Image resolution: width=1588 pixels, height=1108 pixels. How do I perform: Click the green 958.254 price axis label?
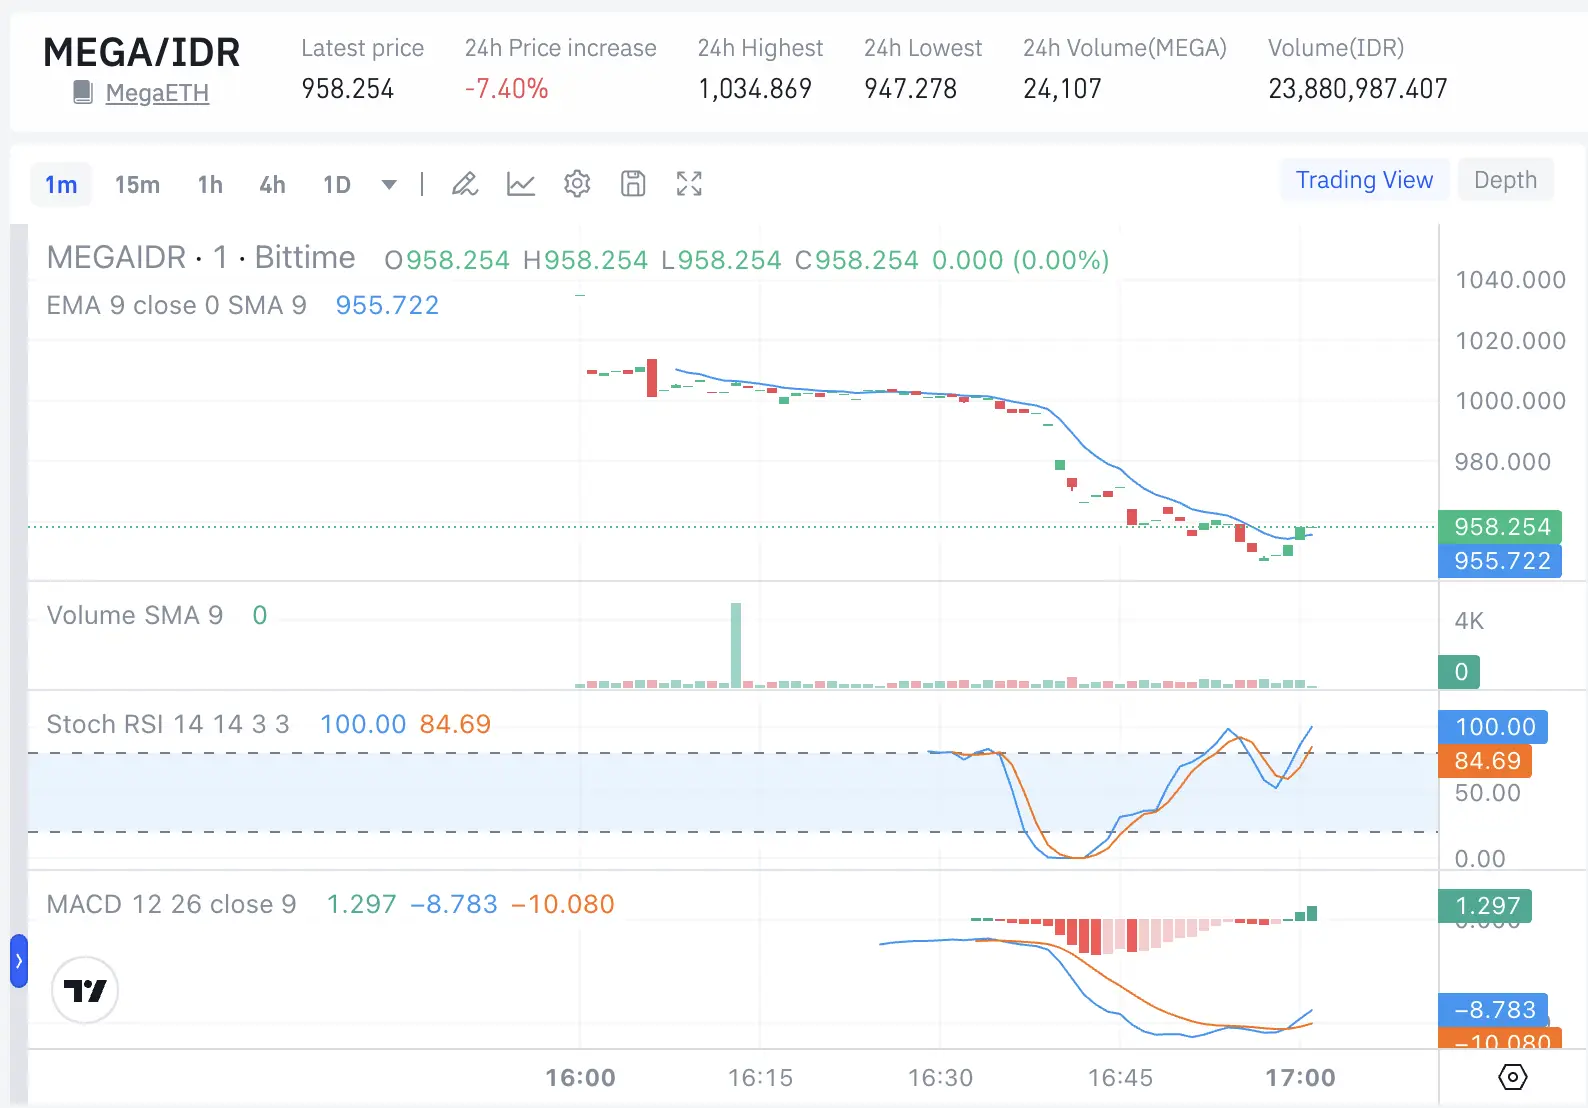point(1501,526)
